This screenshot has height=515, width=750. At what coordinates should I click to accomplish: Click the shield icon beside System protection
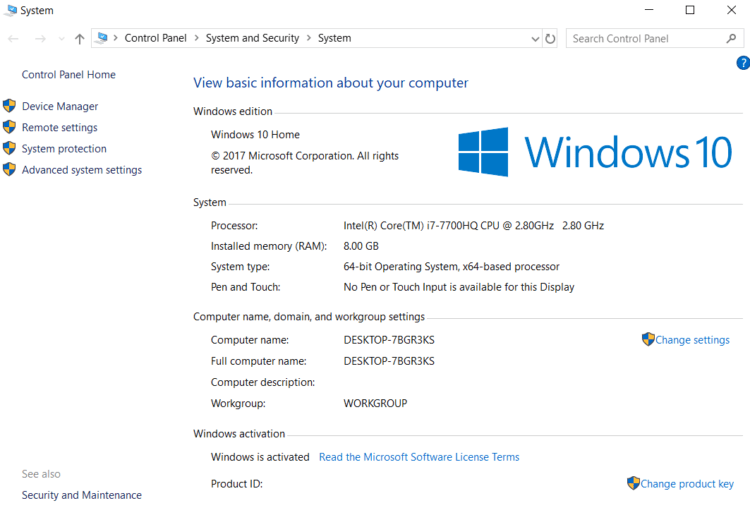(9, 148)
